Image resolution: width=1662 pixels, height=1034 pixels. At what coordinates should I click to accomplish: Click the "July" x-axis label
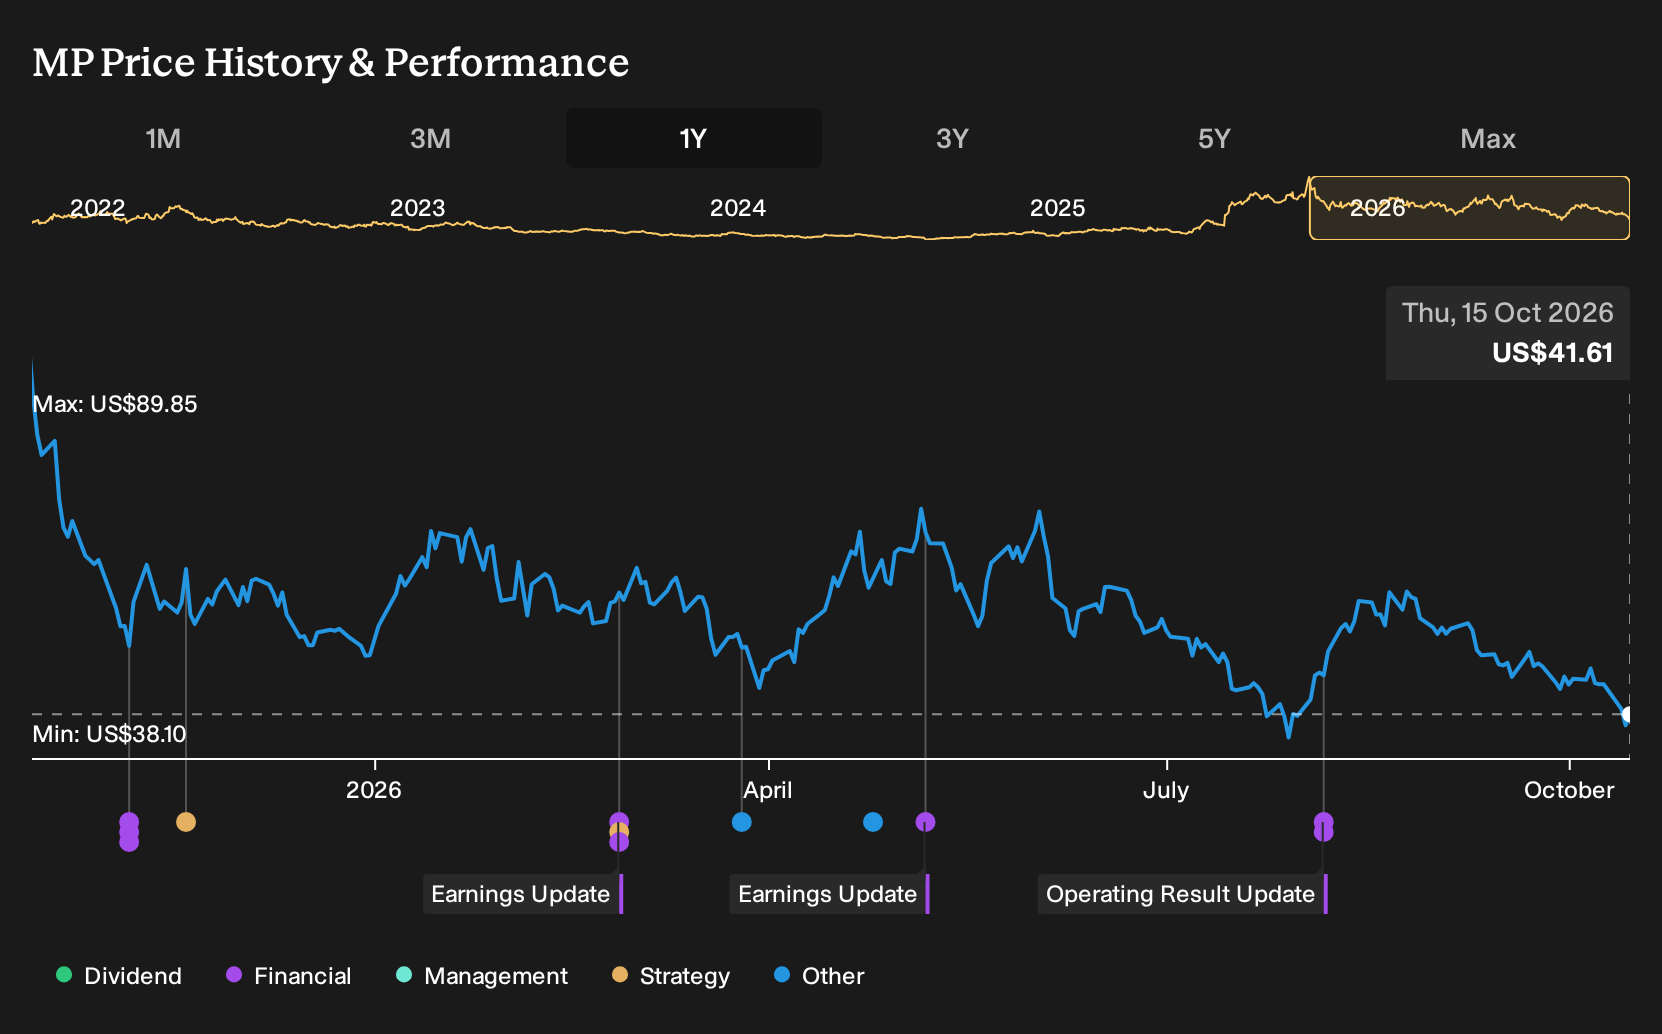tap(1166, 790)
